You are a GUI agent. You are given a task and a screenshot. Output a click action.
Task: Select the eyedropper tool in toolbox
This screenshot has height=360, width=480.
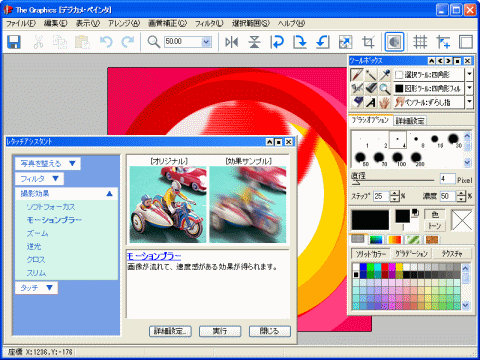tap(384, 75)
